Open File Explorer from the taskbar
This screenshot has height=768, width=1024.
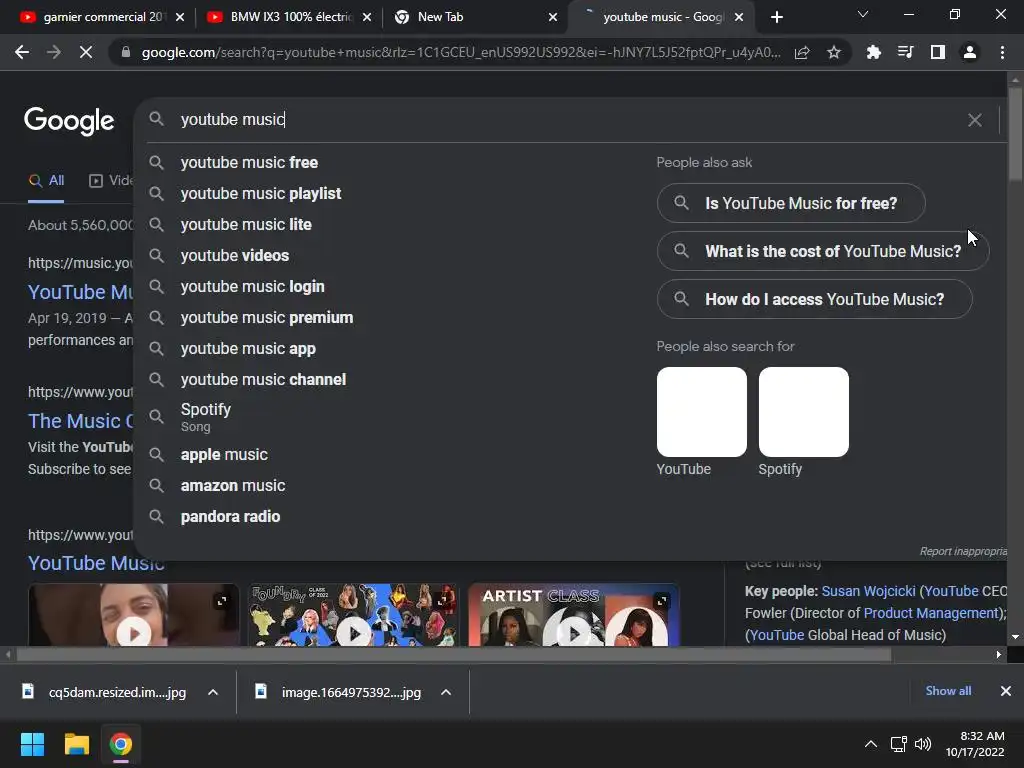(x=76, y=744)
